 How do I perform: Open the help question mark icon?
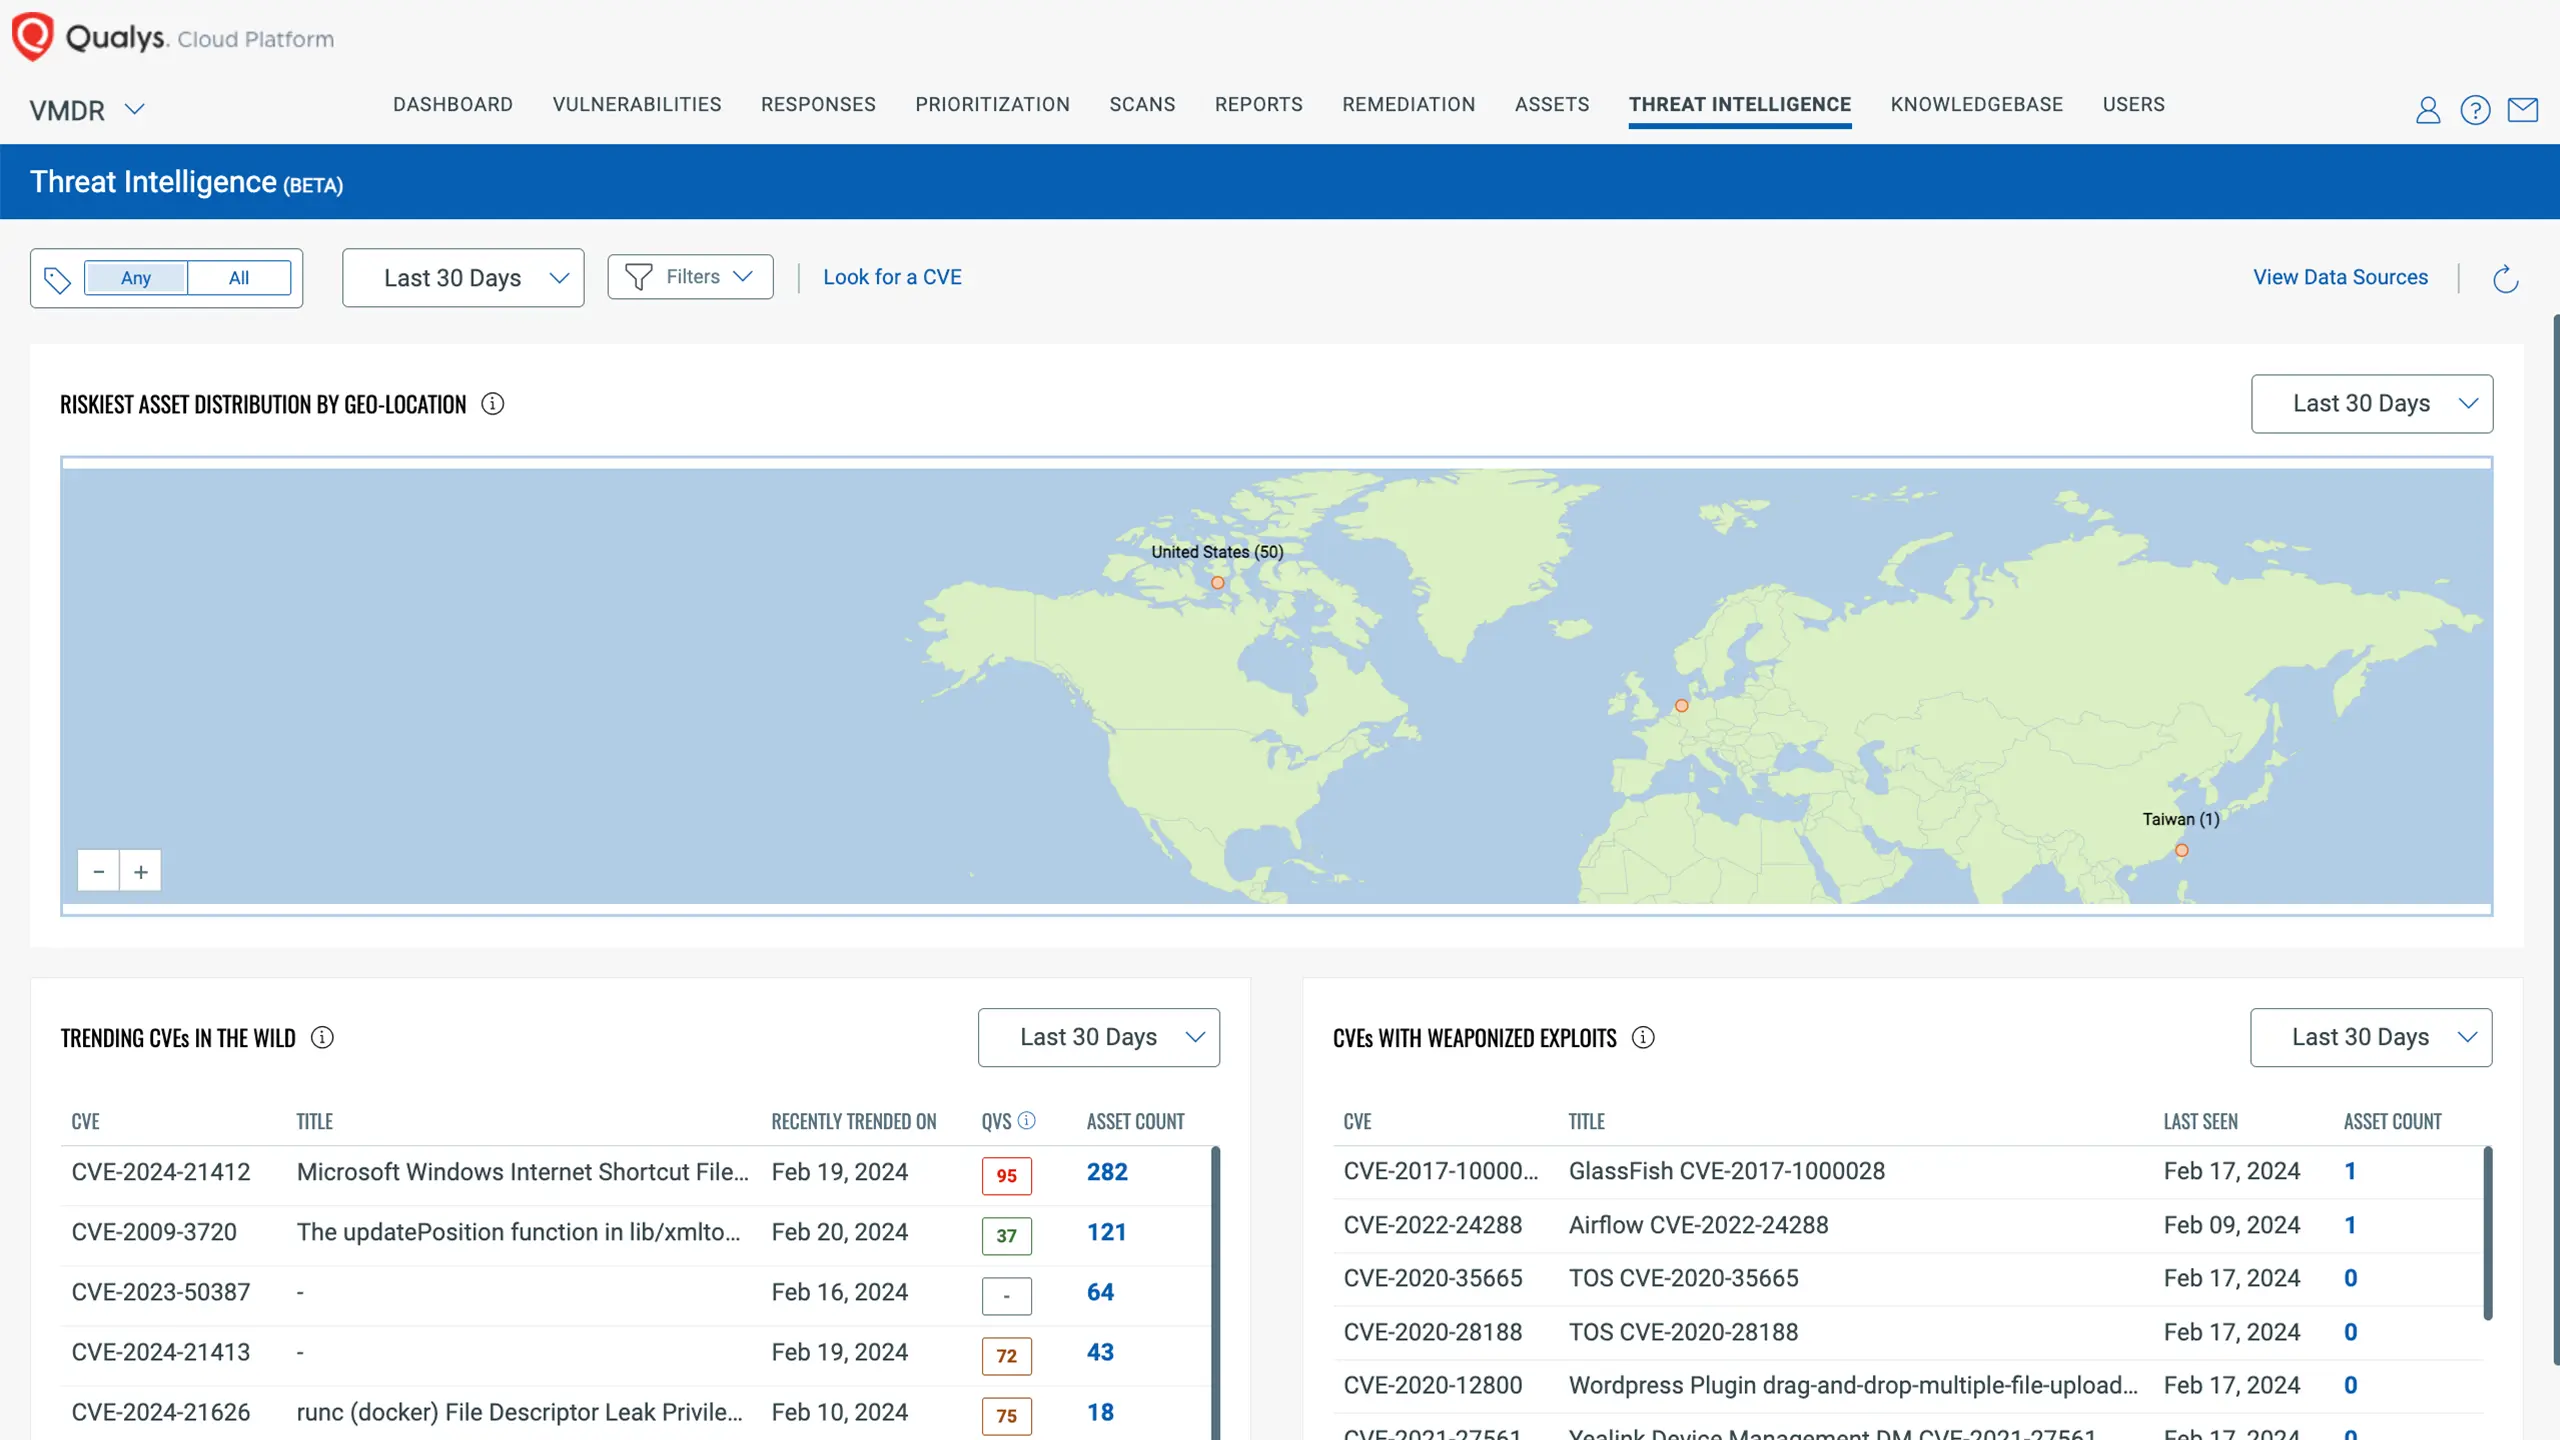click(x=2475, y=110)
